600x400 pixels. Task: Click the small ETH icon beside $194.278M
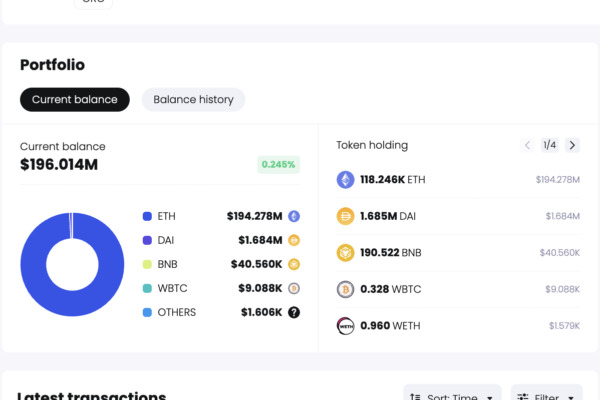[294, 216]
